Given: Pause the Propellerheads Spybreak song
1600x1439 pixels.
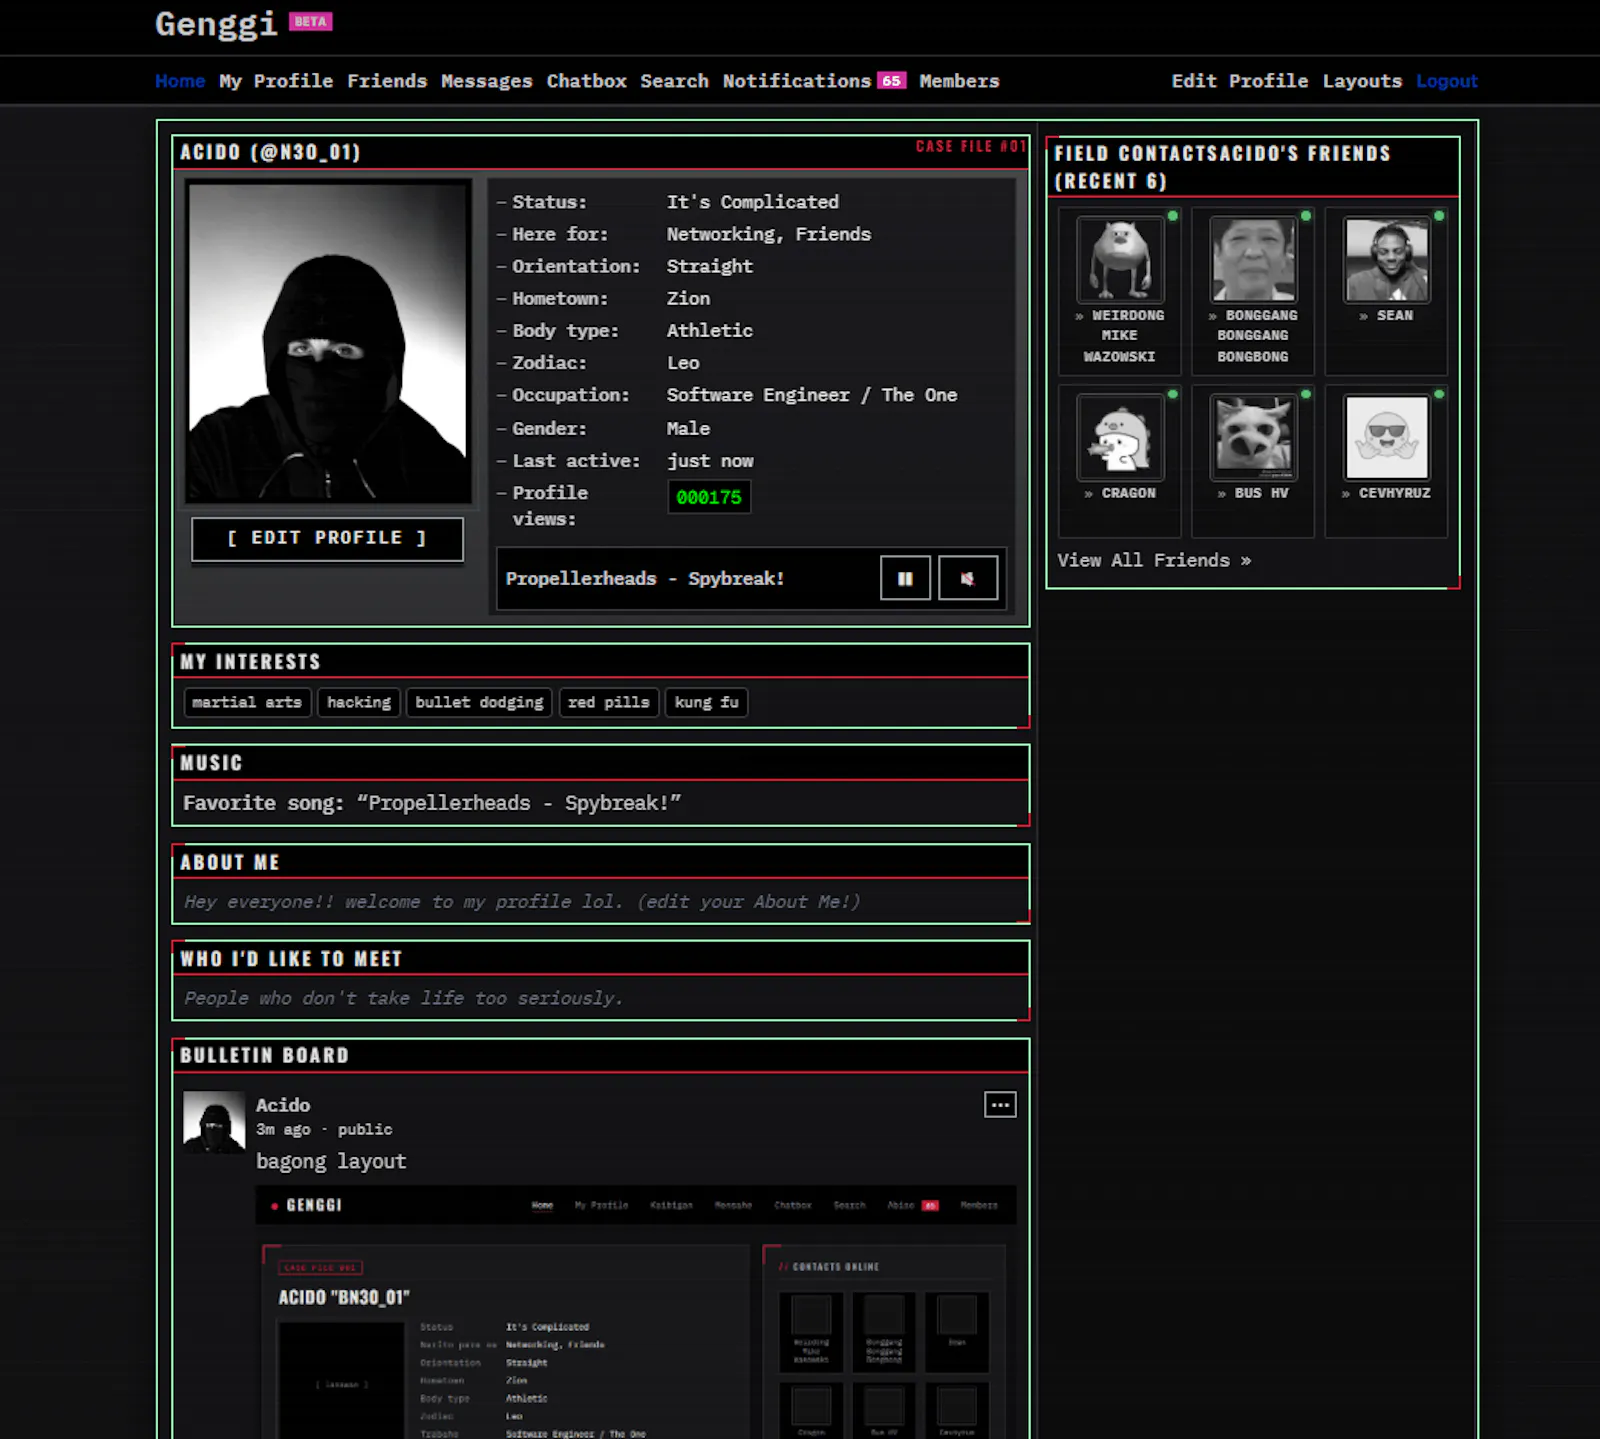Looking at the screenshot, I should pyautogui.click(x=905, y=578).
